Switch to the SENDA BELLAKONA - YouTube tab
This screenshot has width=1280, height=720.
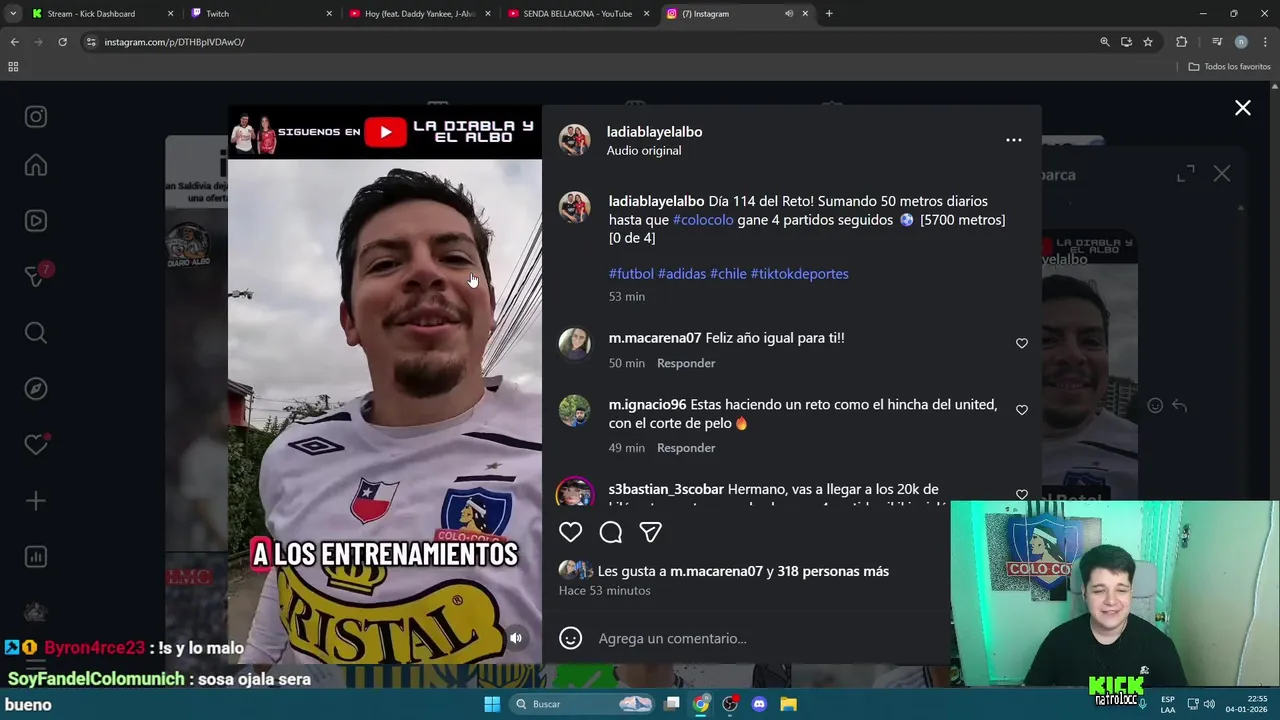pos(579,14)
